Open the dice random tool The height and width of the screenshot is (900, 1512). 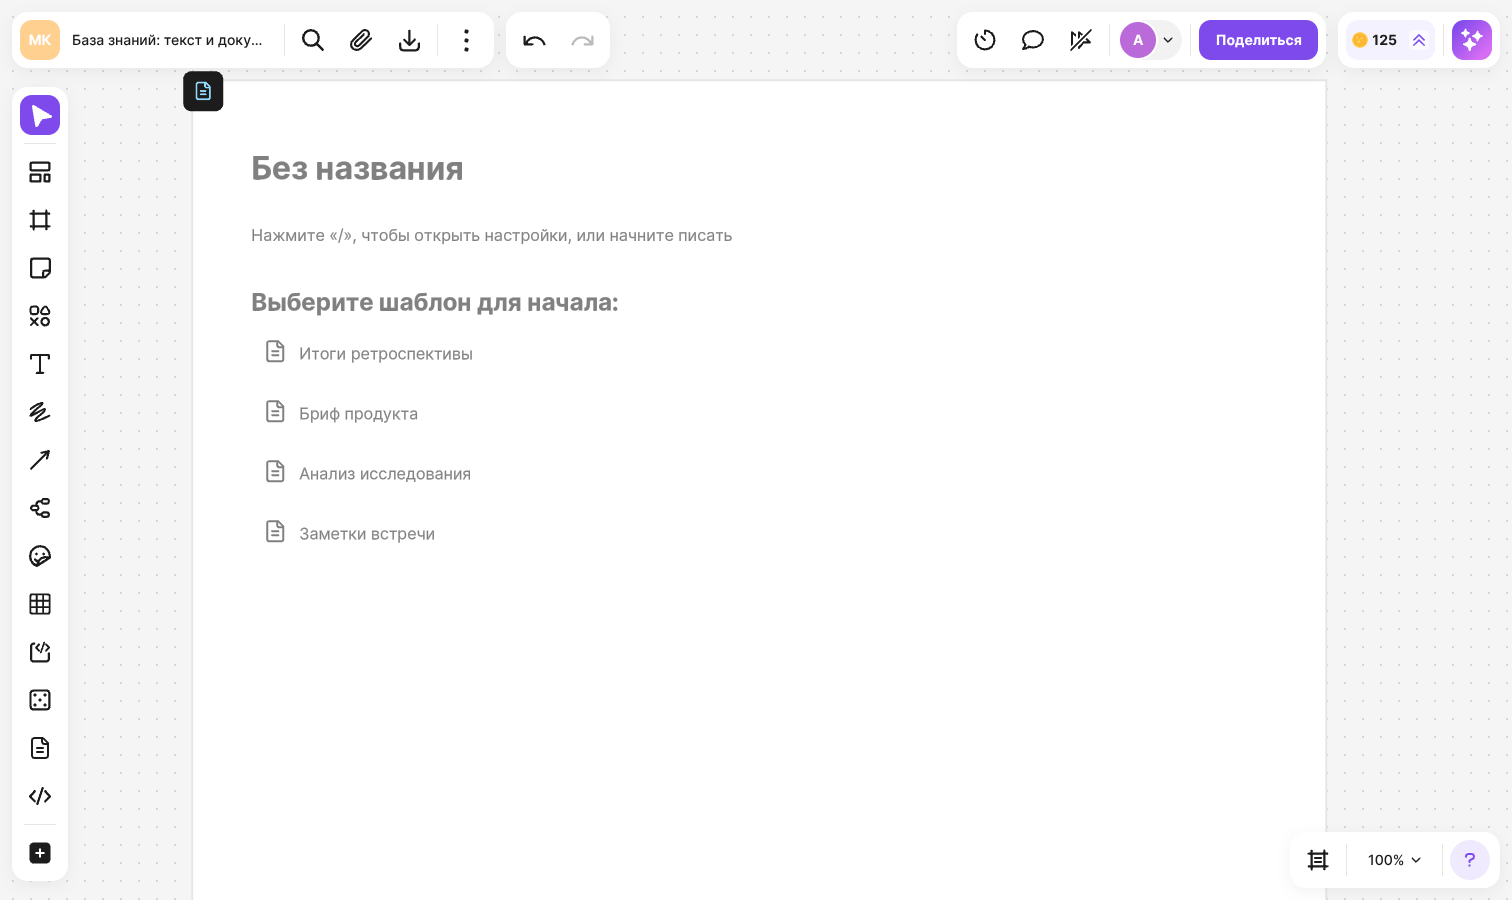pos(40,700)
